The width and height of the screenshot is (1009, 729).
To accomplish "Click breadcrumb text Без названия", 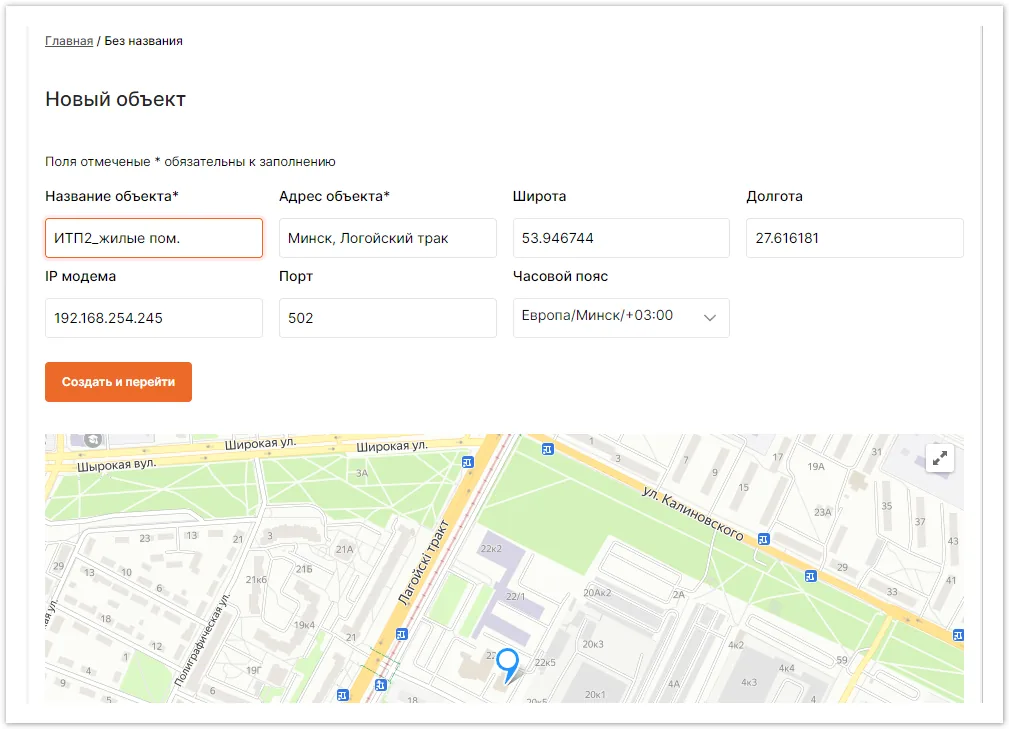I will point(143,41).
